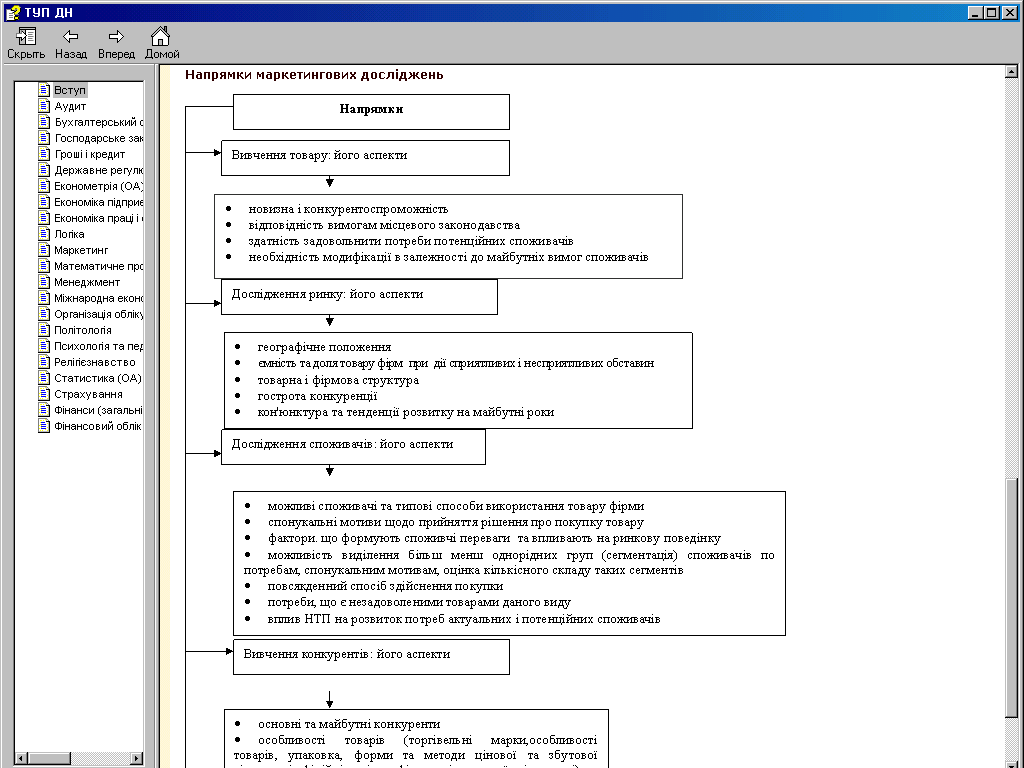Go forward with the Вперед arrow
The image size is (1024, 768).
[x=116, y=36]
